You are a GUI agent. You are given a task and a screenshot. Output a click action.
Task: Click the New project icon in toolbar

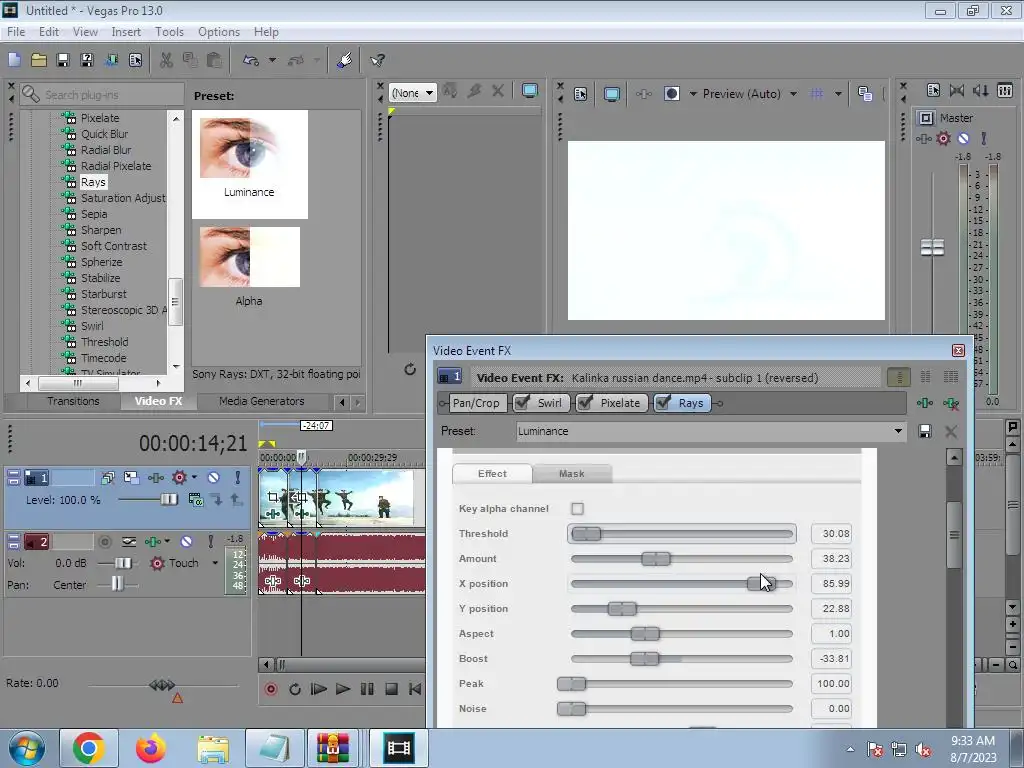14,60
